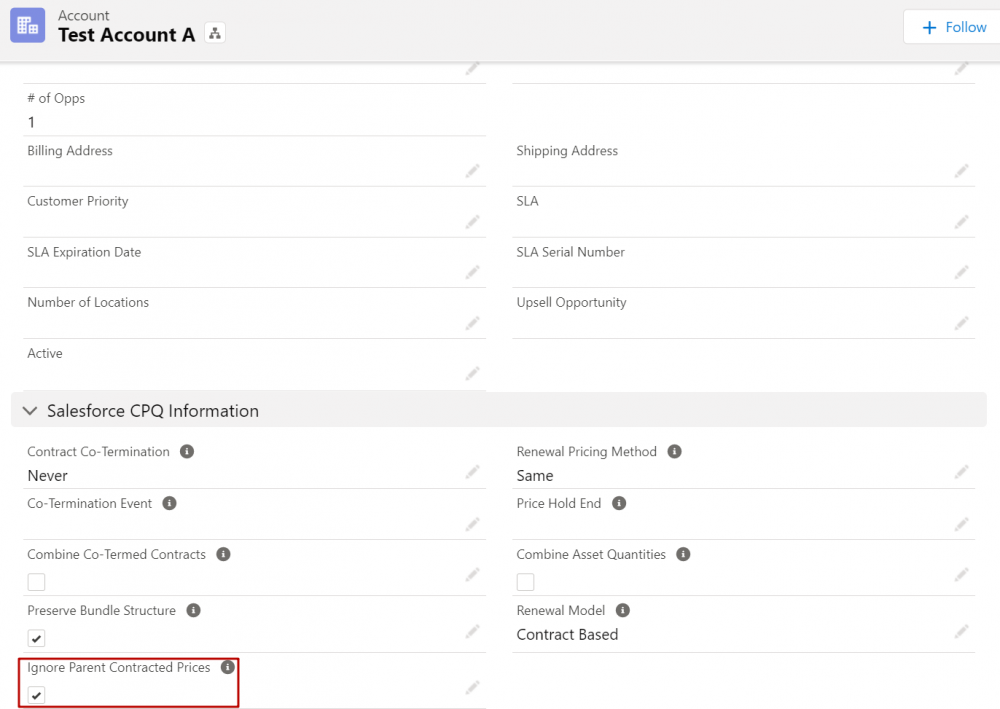The image size is (1000, 709).
Task: Edit Renewal Pricing Method pencil icon
Action: [x=961, y=472]
